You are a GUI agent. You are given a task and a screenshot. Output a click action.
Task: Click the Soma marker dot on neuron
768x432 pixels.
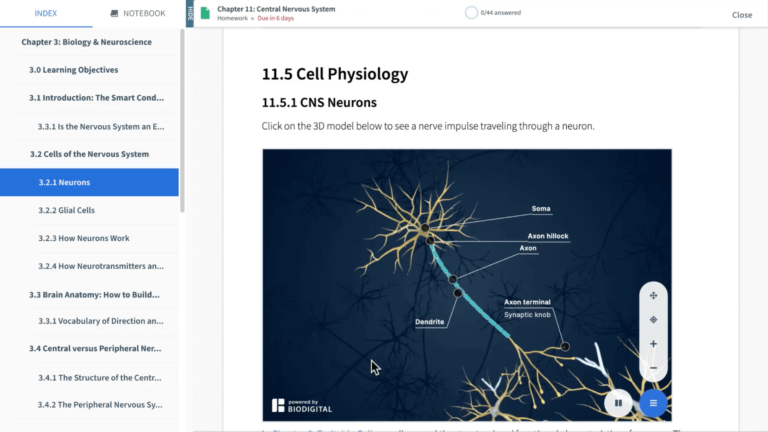pyautogui.click(x=425, y=228)
